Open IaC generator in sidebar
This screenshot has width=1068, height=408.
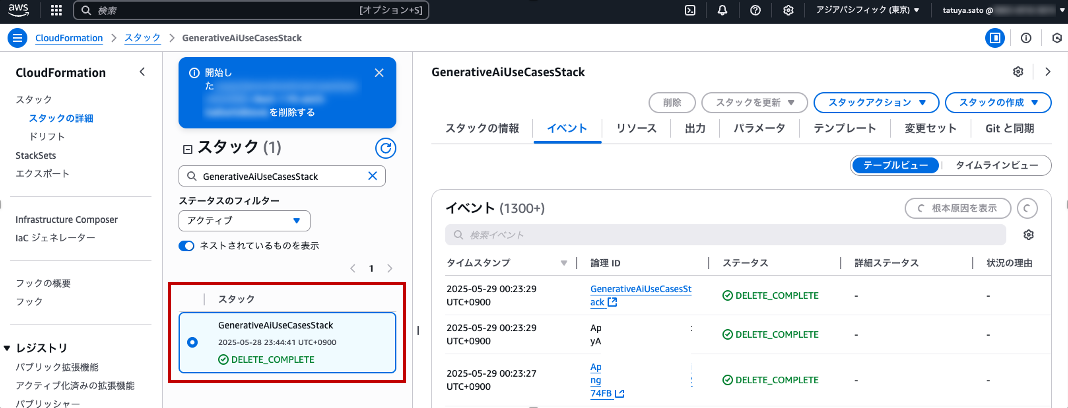coord(55,238)
